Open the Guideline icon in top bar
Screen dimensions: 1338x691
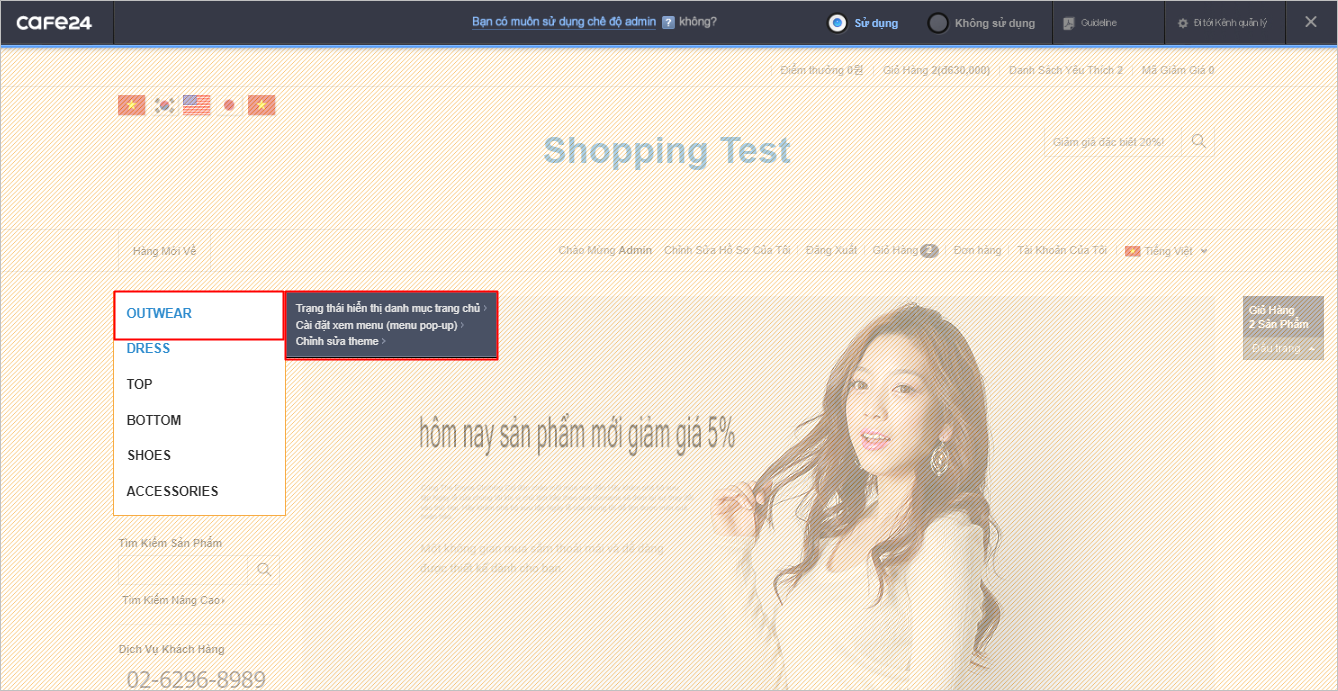[1069, 23]
